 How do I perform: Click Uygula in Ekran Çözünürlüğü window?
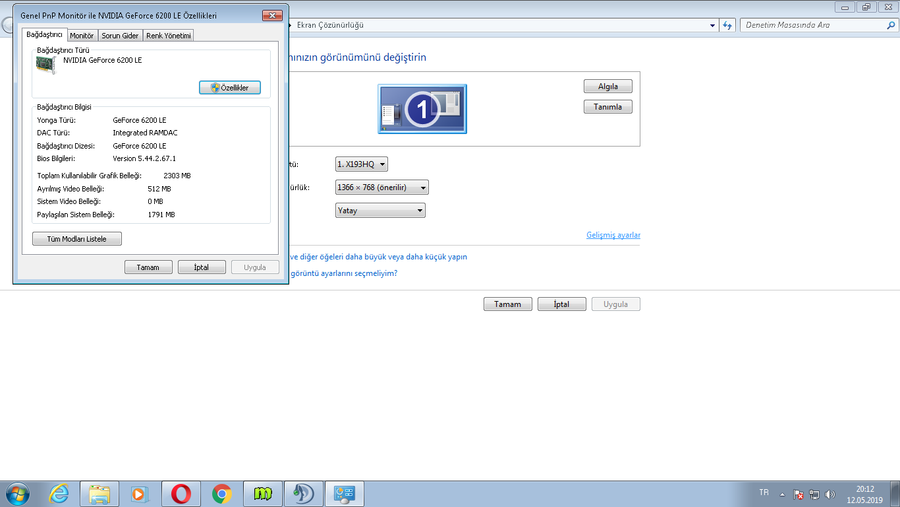[615, 304]
